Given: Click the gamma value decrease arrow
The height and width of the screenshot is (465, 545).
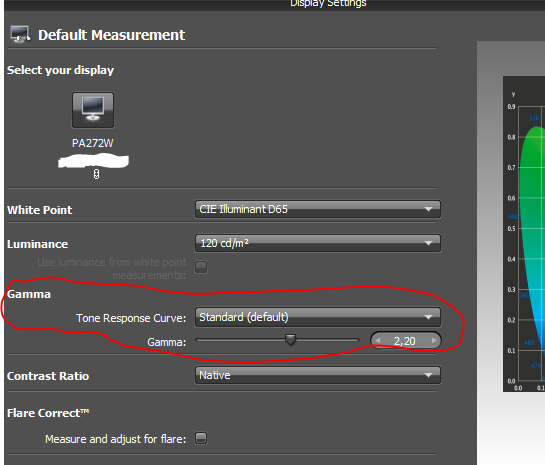Looking at the screenshot, I should [378, 341].
